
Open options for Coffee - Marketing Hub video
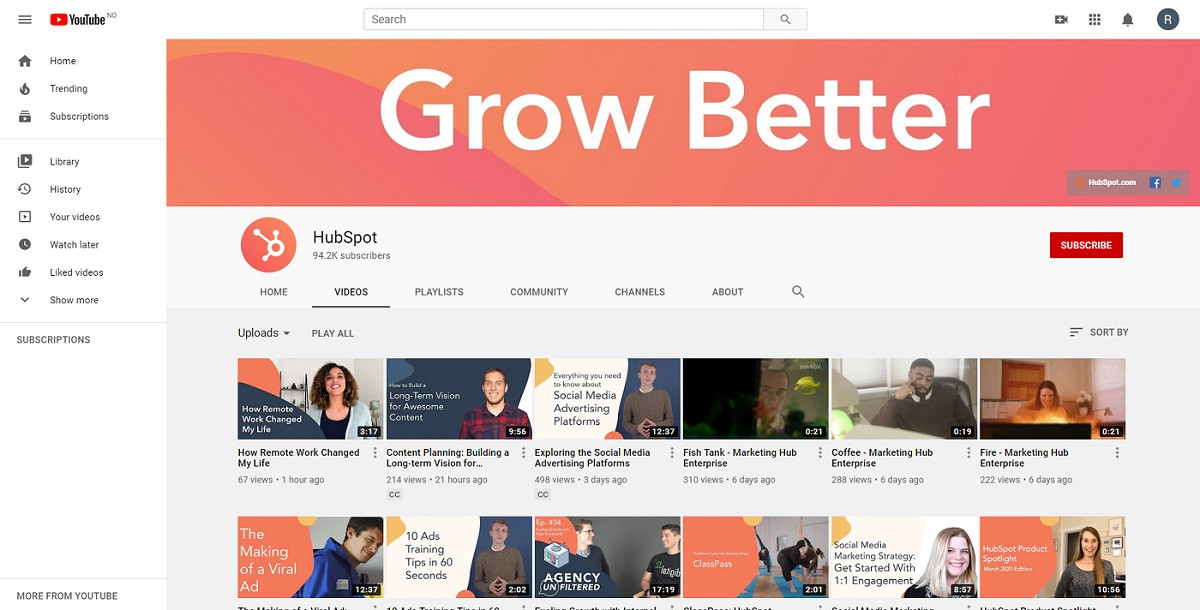(x=969, y=453)
